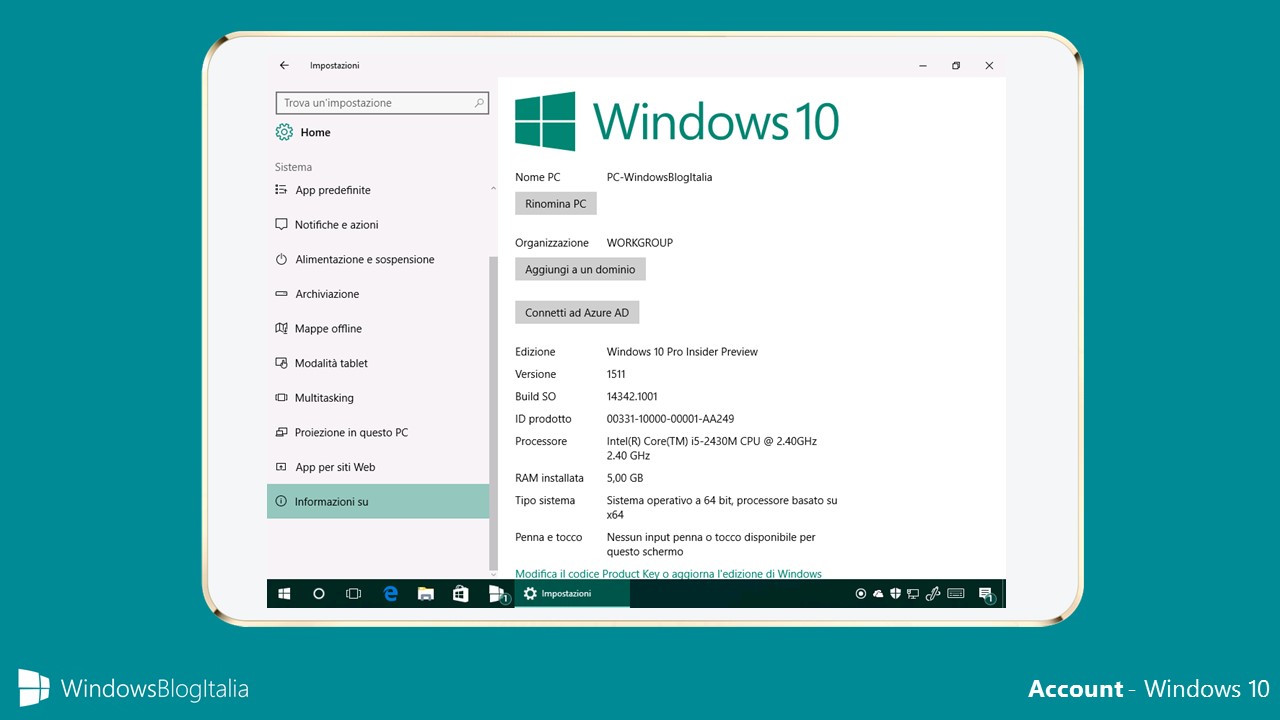This screenshot has height=720, width=1280.
Task: Click the Informazioni su info icon
Action: [281, 501]
